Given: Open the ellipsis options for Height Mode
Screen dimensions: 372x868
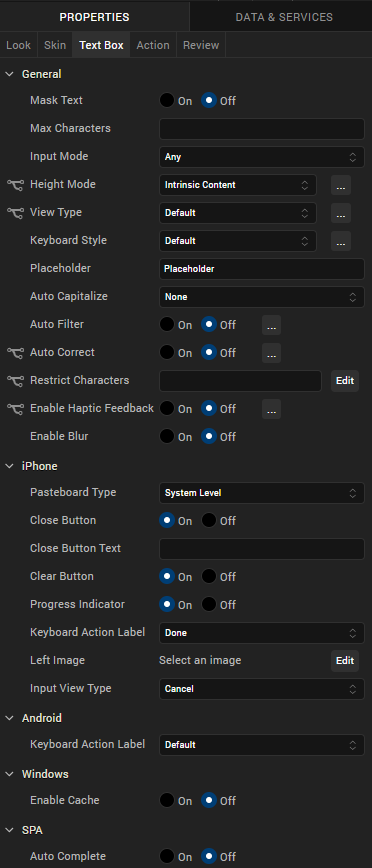Looking at the screenshot, I should pyautogui.click(x=341, y=185).
